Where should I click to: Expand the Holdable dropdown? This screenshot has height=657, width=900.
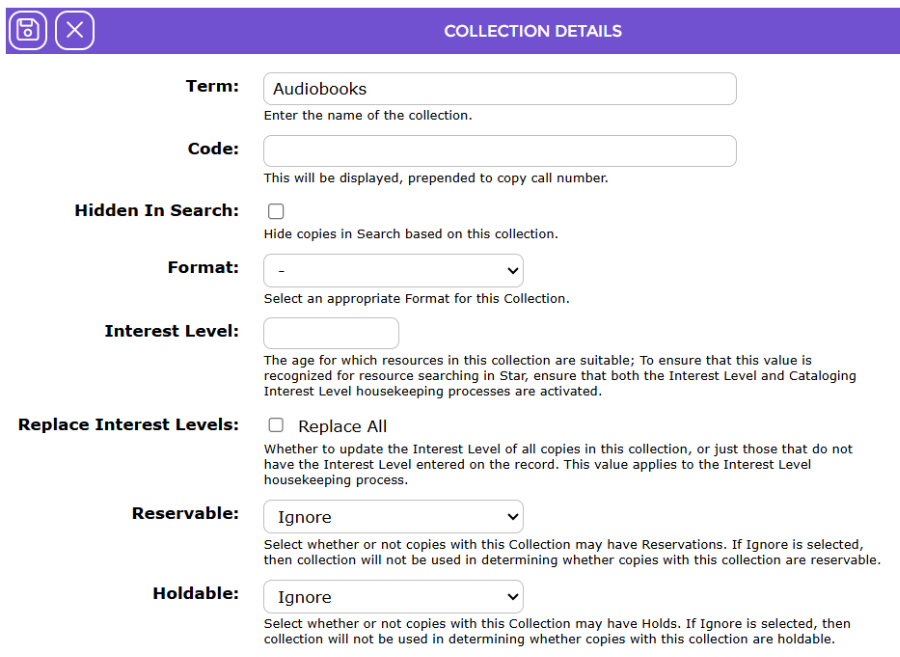click(393, 597)
